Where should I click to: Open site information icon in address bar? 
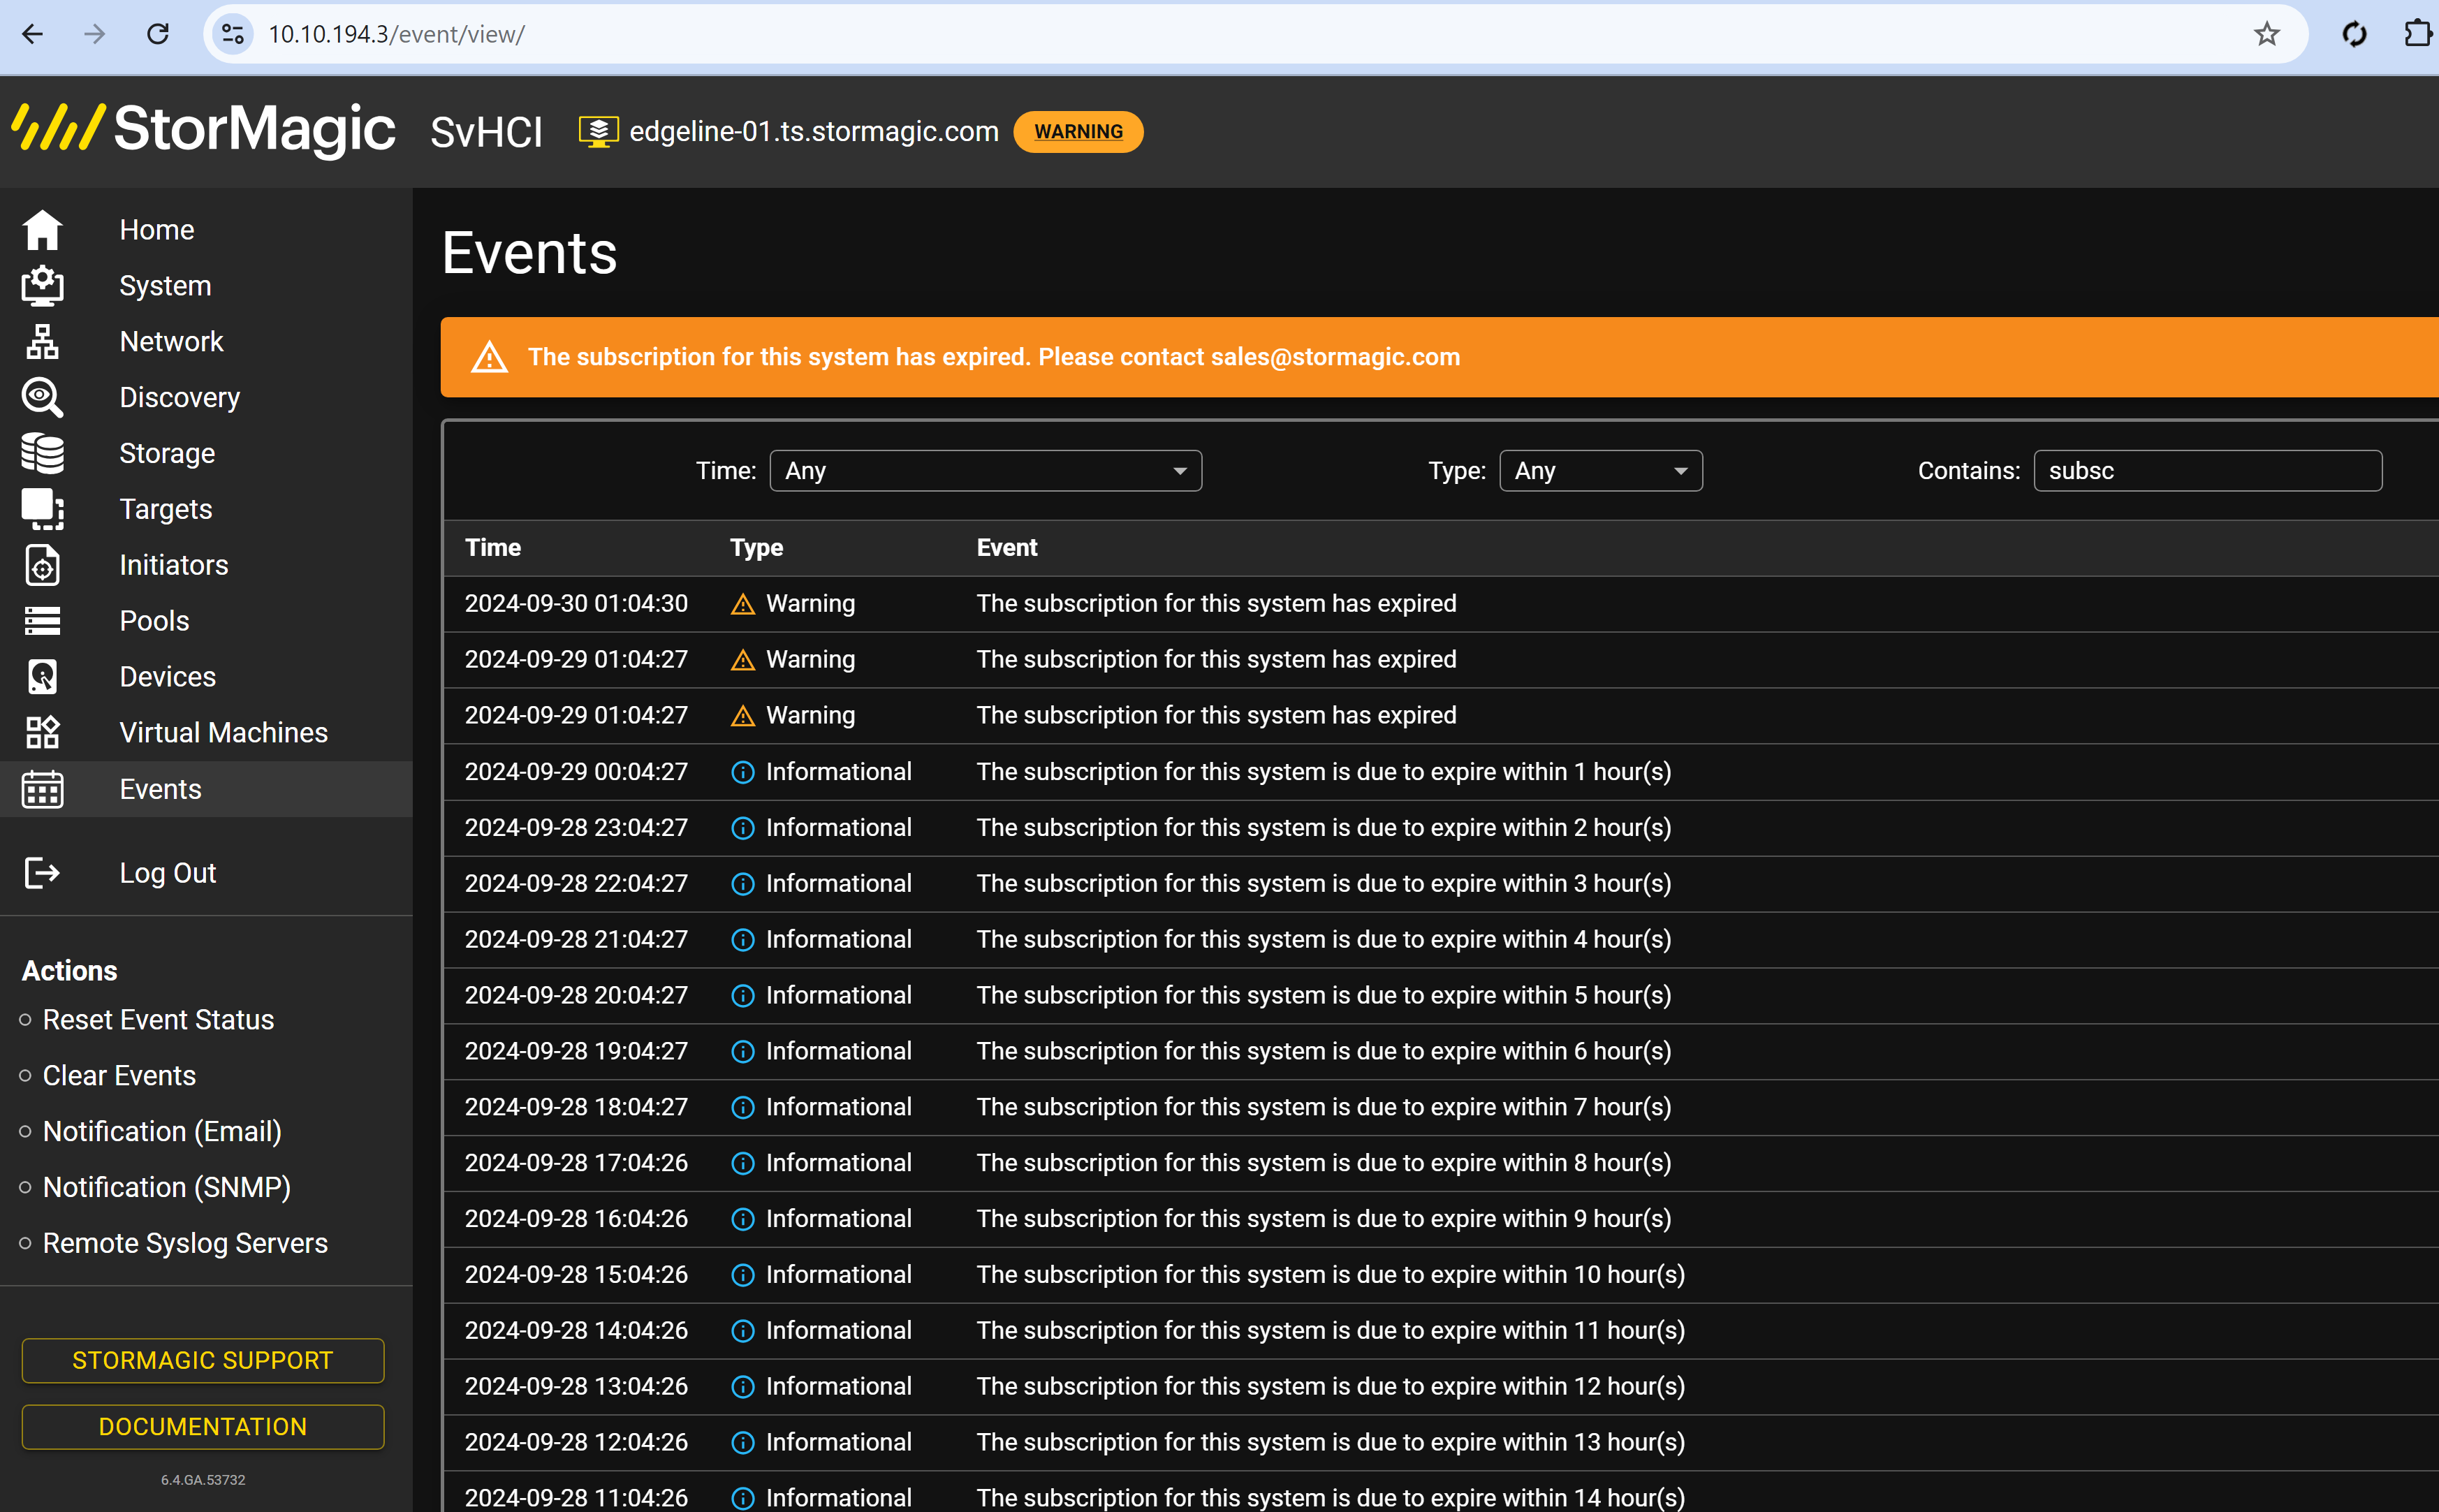click(x=232, y=34)
